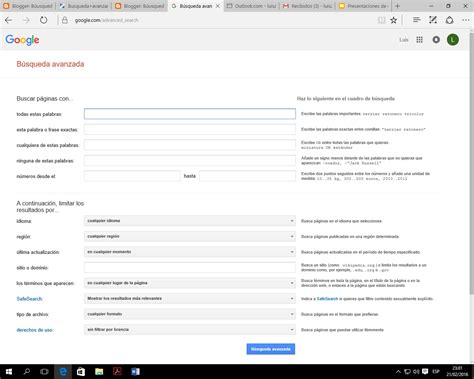474x379 pixels.
Task: Click the page vertical scrollbar
Action: click(x=471, y=163)
